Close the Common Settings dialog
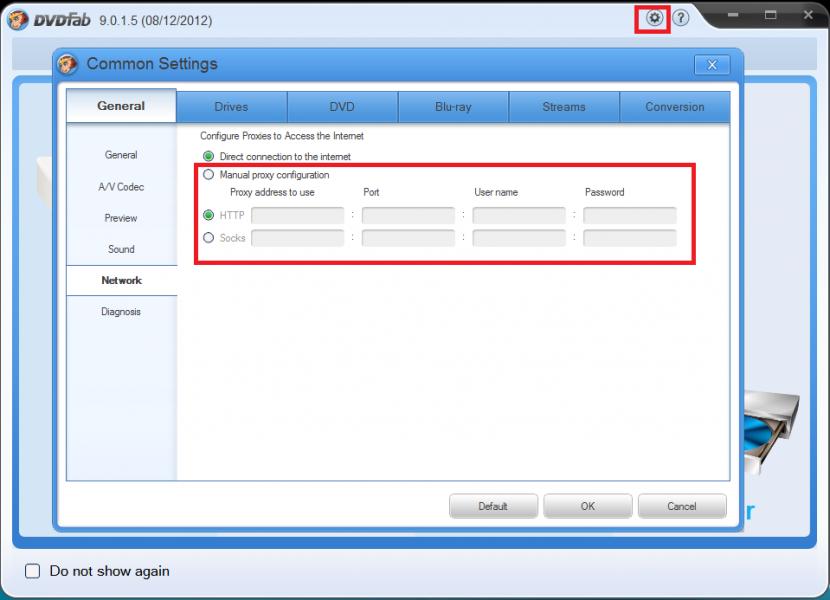 click(712, 65)
